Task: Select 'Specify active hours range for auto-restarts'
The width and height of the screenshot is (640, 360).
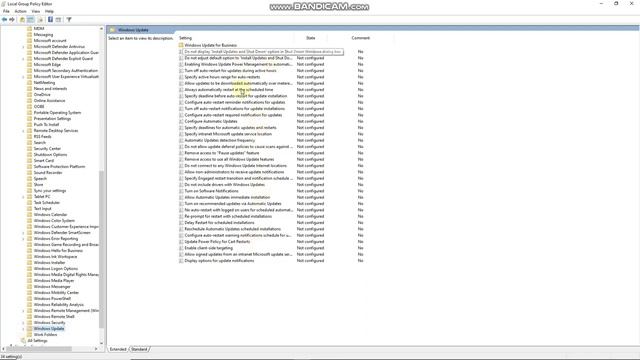Action: click(222, 77)
